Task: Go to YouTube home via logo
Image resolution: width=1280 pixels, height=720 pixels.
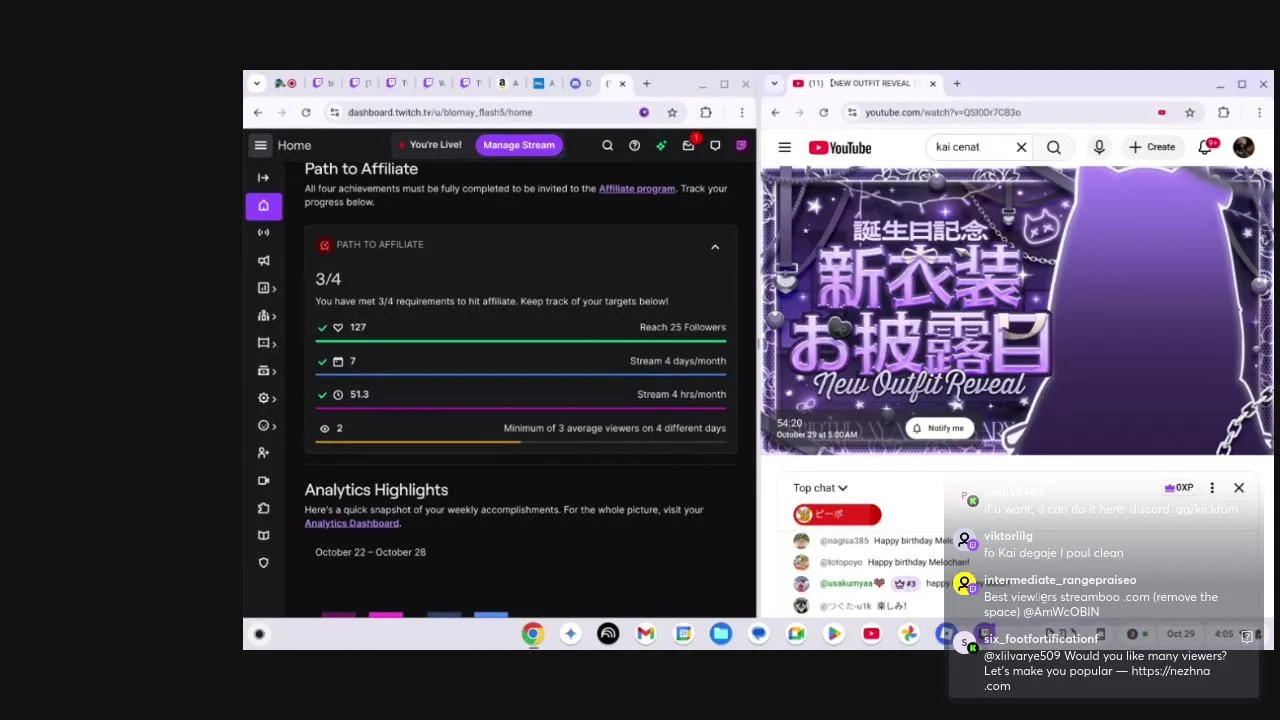Action: tap(840, 148)
